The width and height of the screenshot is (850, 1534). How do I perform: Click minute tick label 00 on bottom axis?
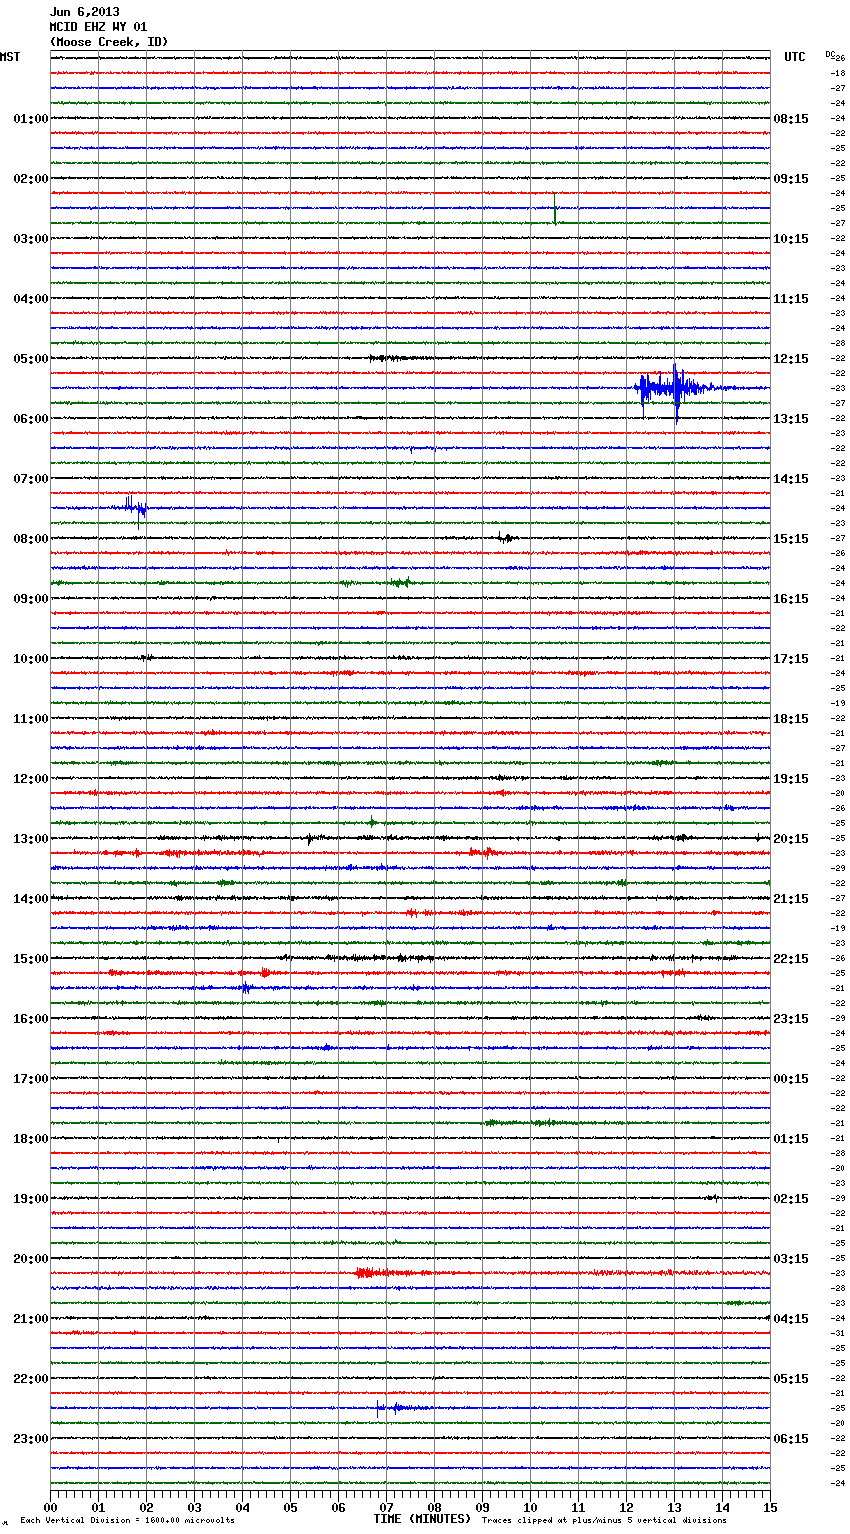[51, 1507]
